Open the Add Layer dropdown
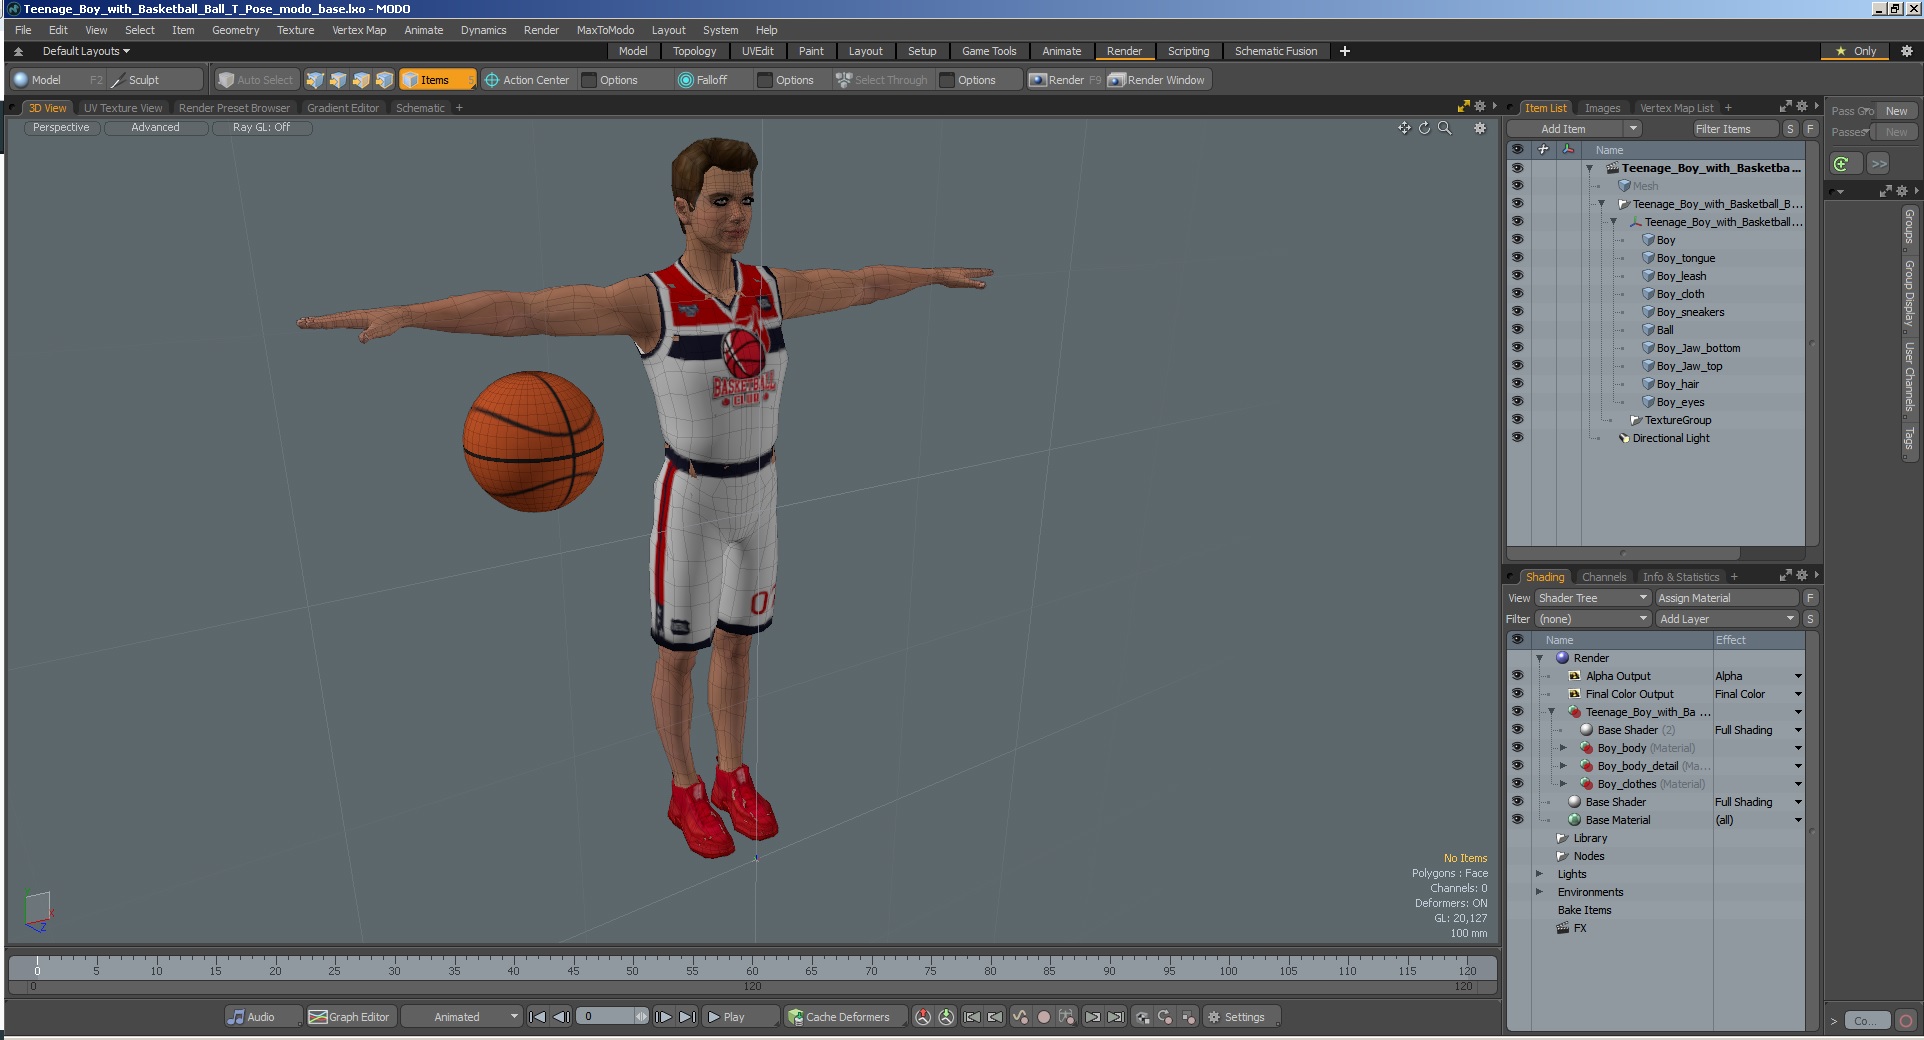Image resolution: width=1924 pixels, height=1040 pixels. pyautogui.click(x=1727, y=619)
